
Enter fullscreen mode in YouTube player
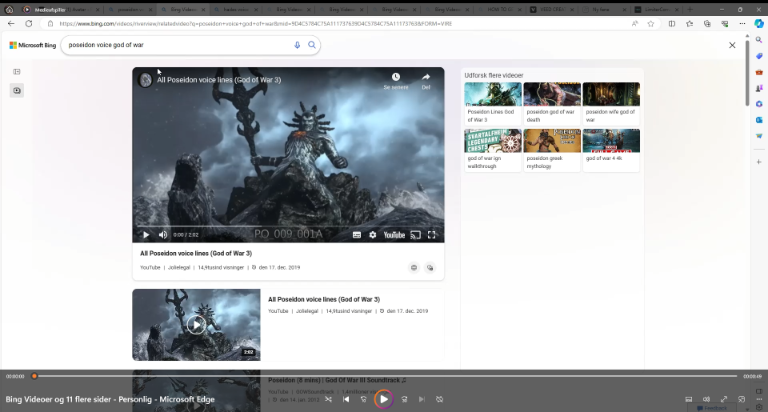(432, 235)
